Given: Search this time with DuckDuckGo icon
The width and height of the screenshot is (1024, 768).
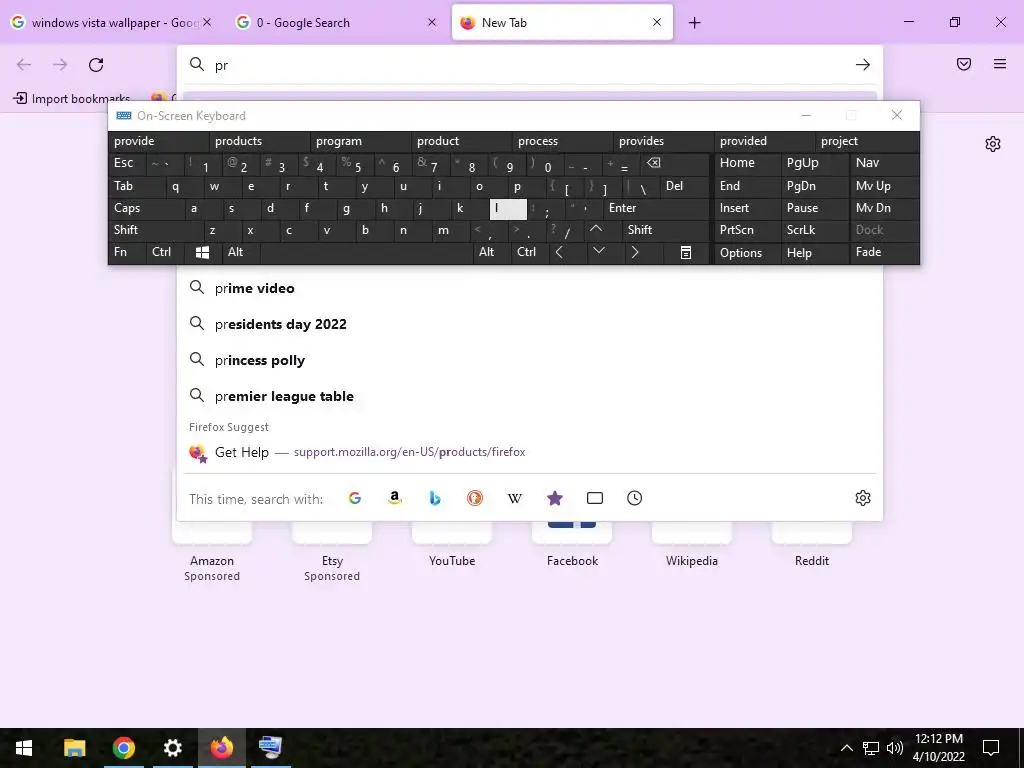Looking at the screenshot, I should coord(475,498).
